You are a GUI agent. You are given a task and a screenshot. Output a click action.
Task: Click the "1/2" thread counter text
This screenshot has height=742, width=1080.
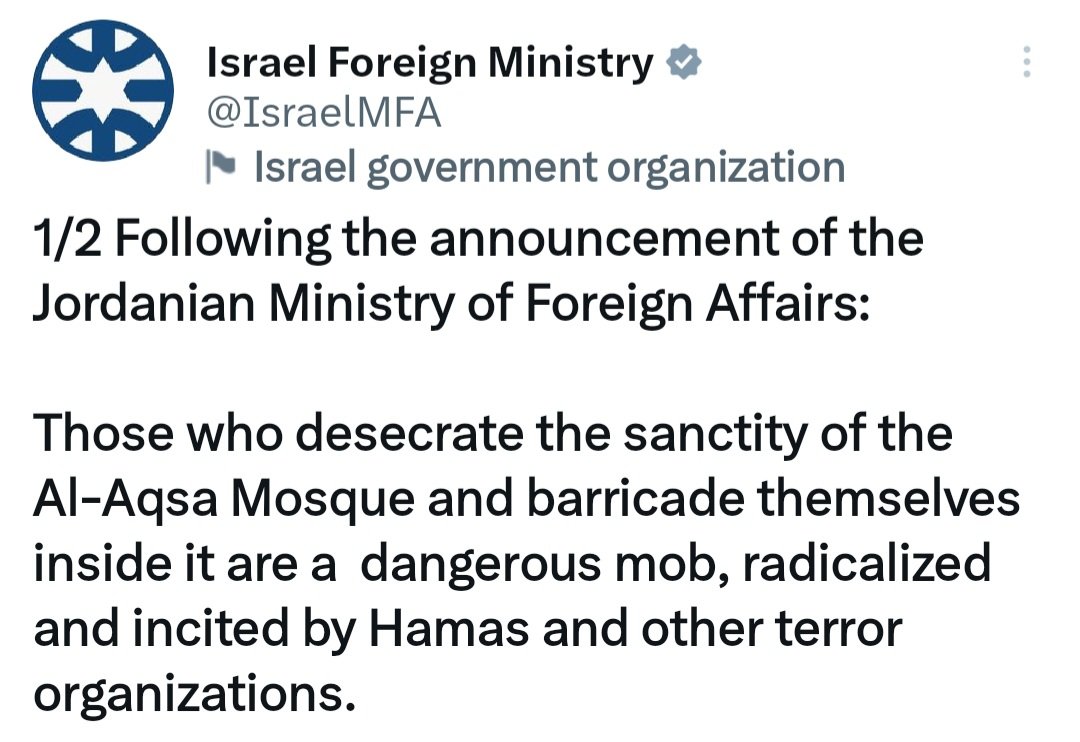coord(72,241)
